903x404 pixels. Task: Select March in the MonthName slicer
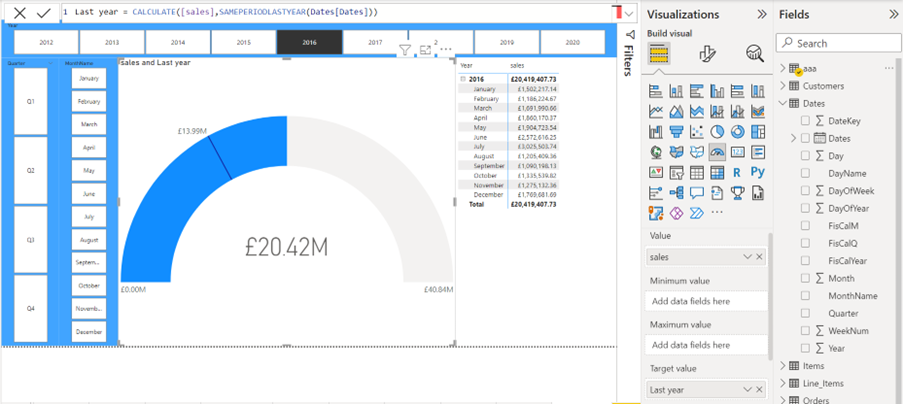point(89,124)
